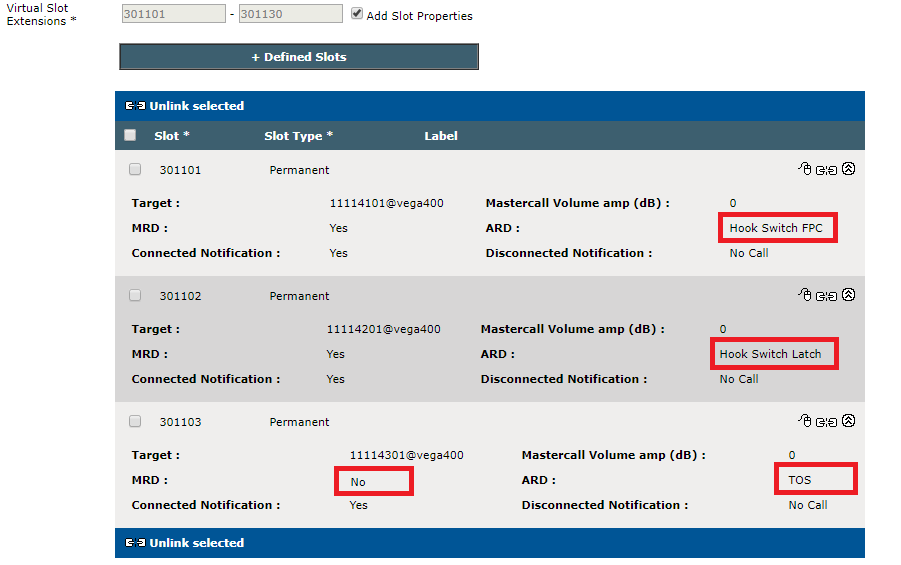901x565 pixels.
Task: Click the extension start field 301101
Action: point(174,14)
